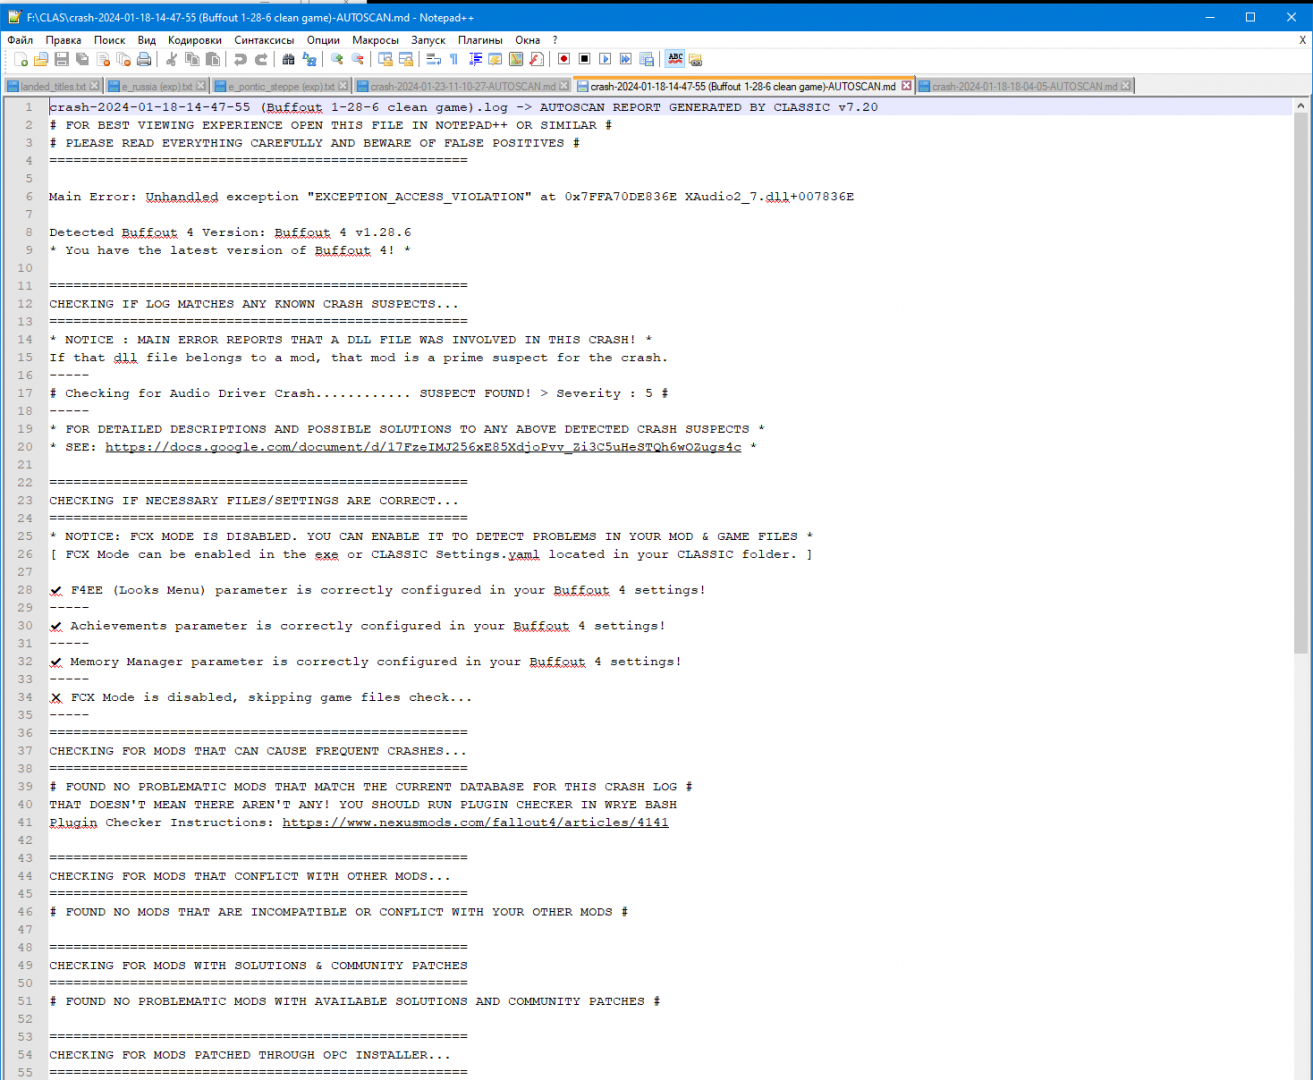The width and height of the screenshot is (1313, 1080).
Task: Create a new file with toolbar icon
Action: (x=20, y=60)
